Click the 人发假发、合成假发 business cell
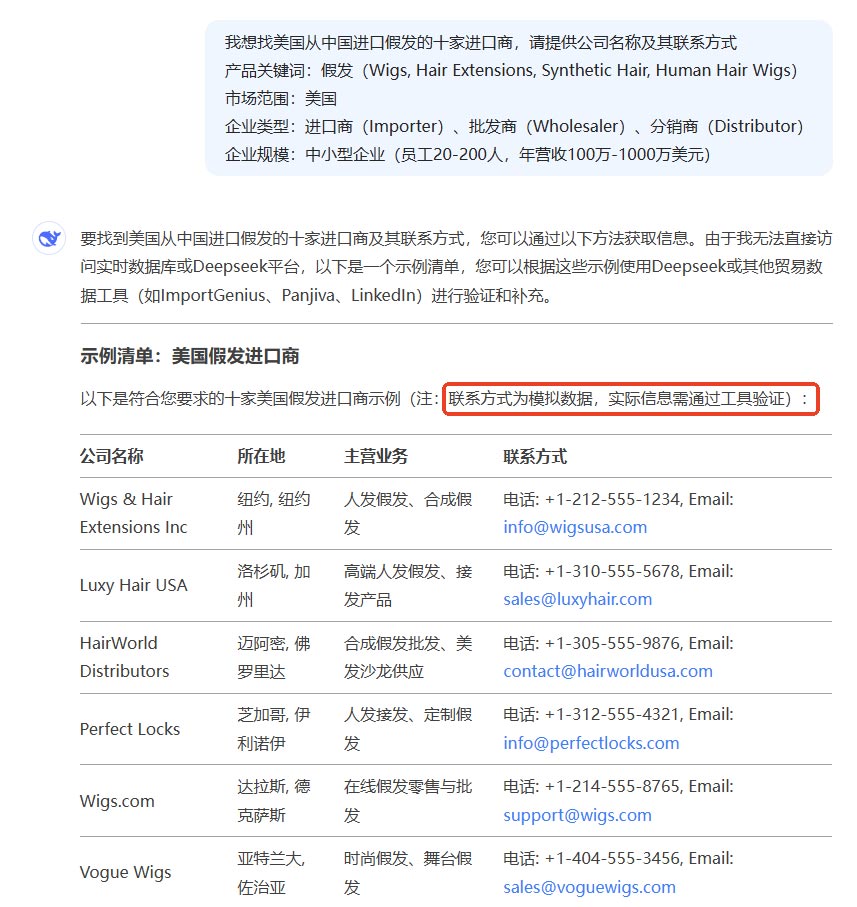The image size is (857, 907). tap(408, 513)
